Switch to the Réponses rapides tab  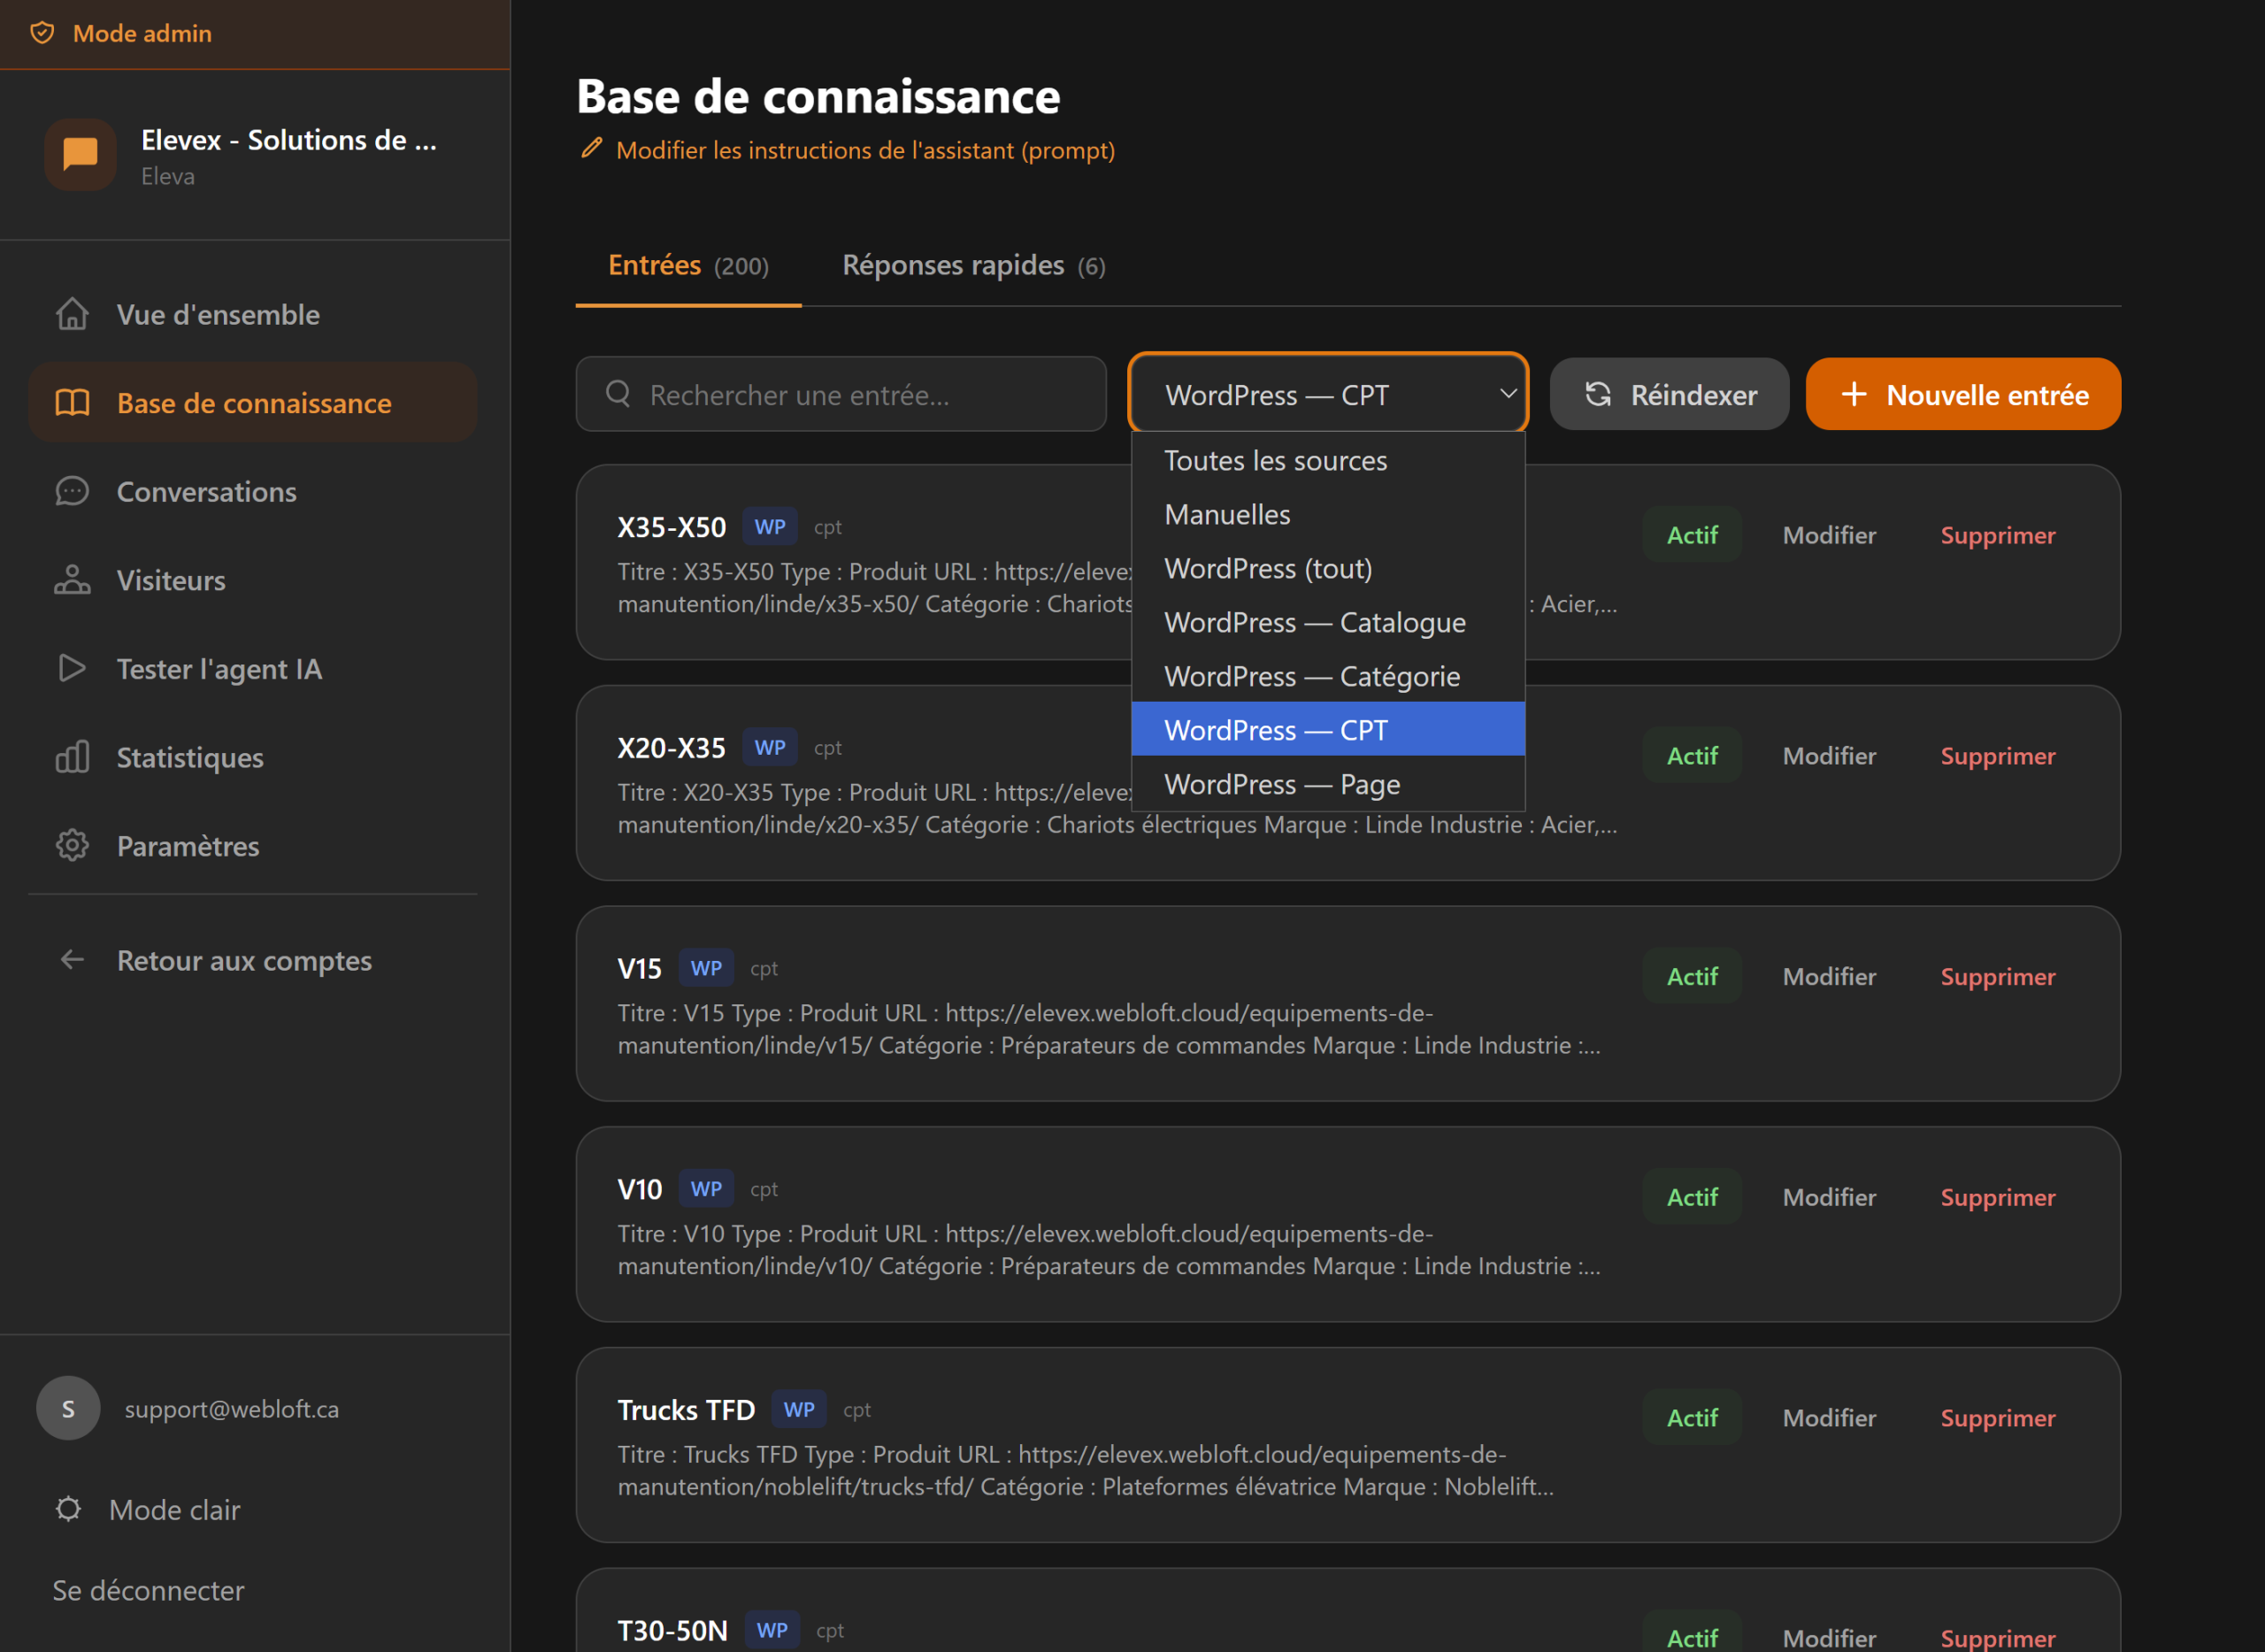[974, 265]
